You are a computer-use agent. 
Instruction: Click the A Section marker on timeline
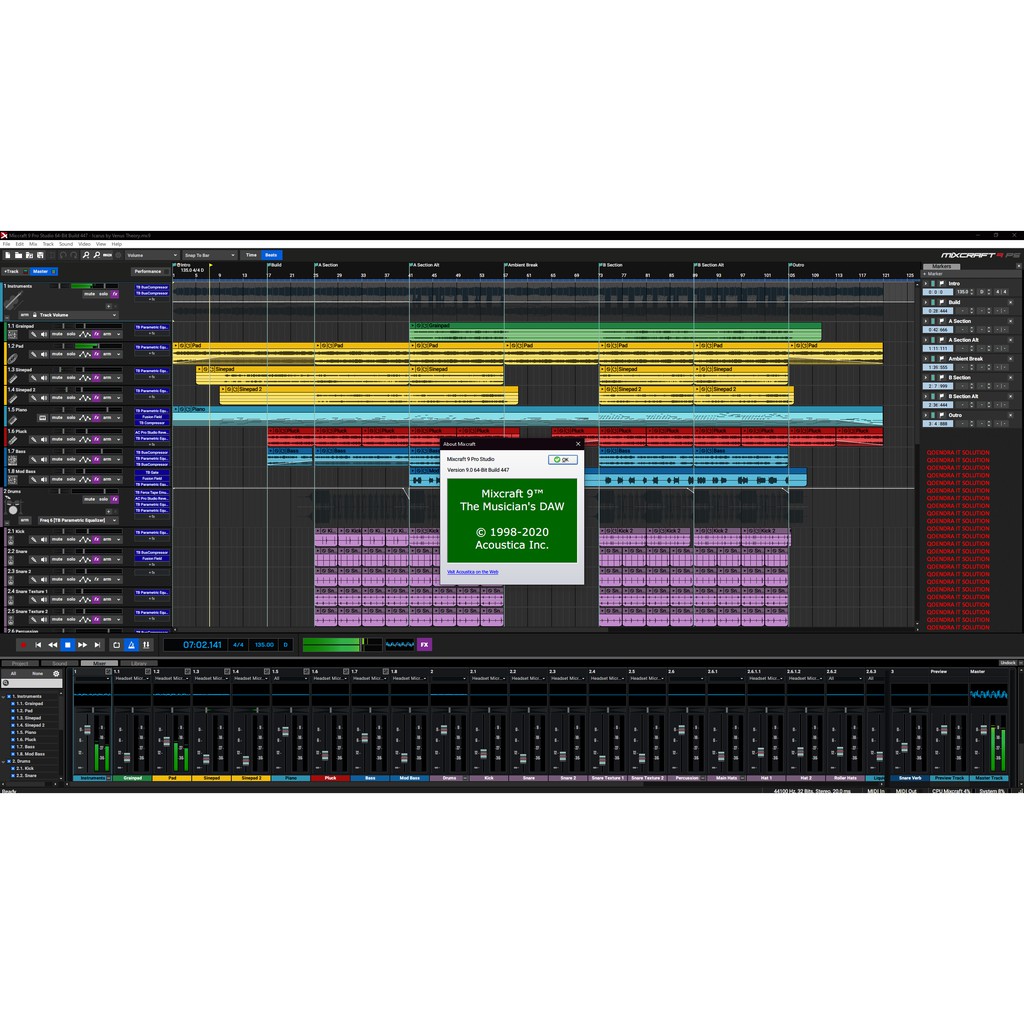click(x=326, y=265)
